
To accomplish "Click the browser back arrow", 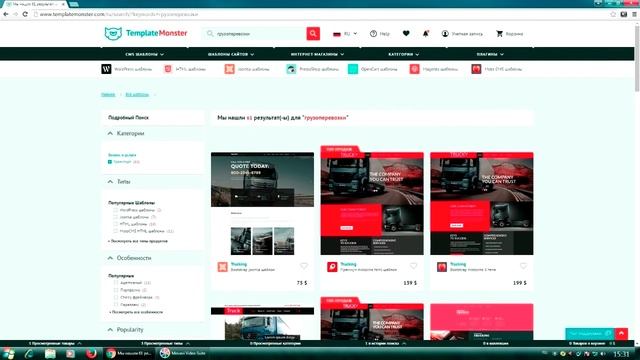I will coord(5,14).
